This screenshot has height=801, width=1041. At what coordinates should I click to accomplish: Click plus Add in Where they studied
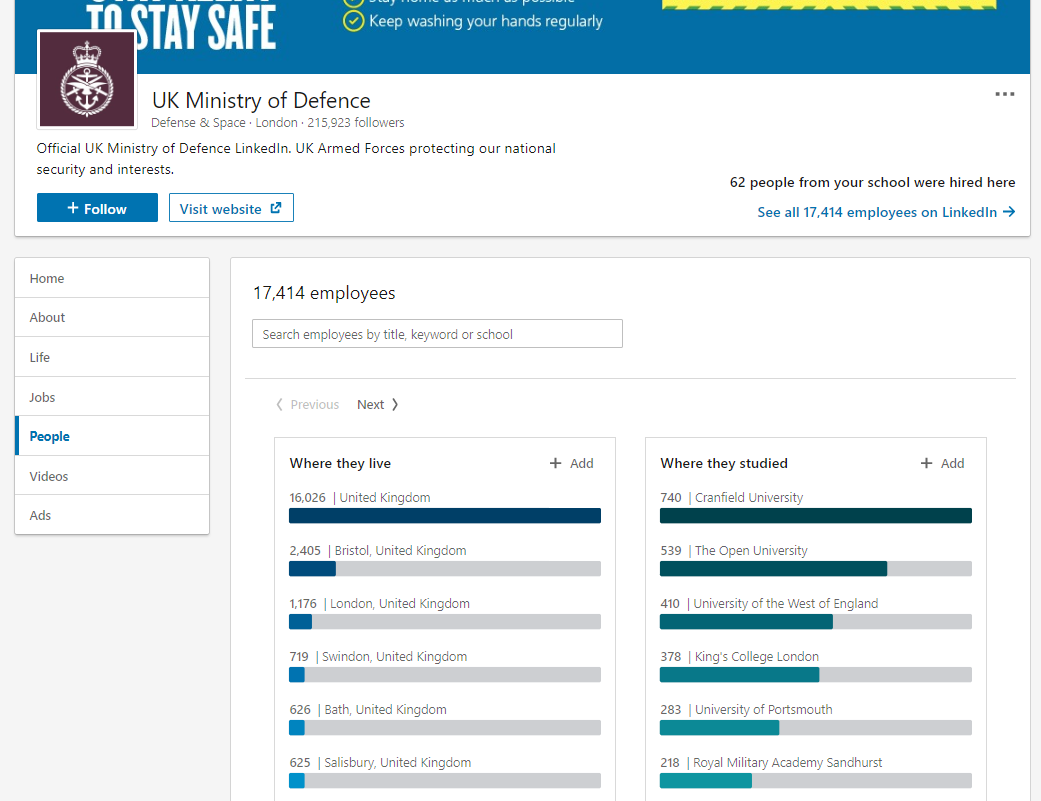[x=942, y=463]
